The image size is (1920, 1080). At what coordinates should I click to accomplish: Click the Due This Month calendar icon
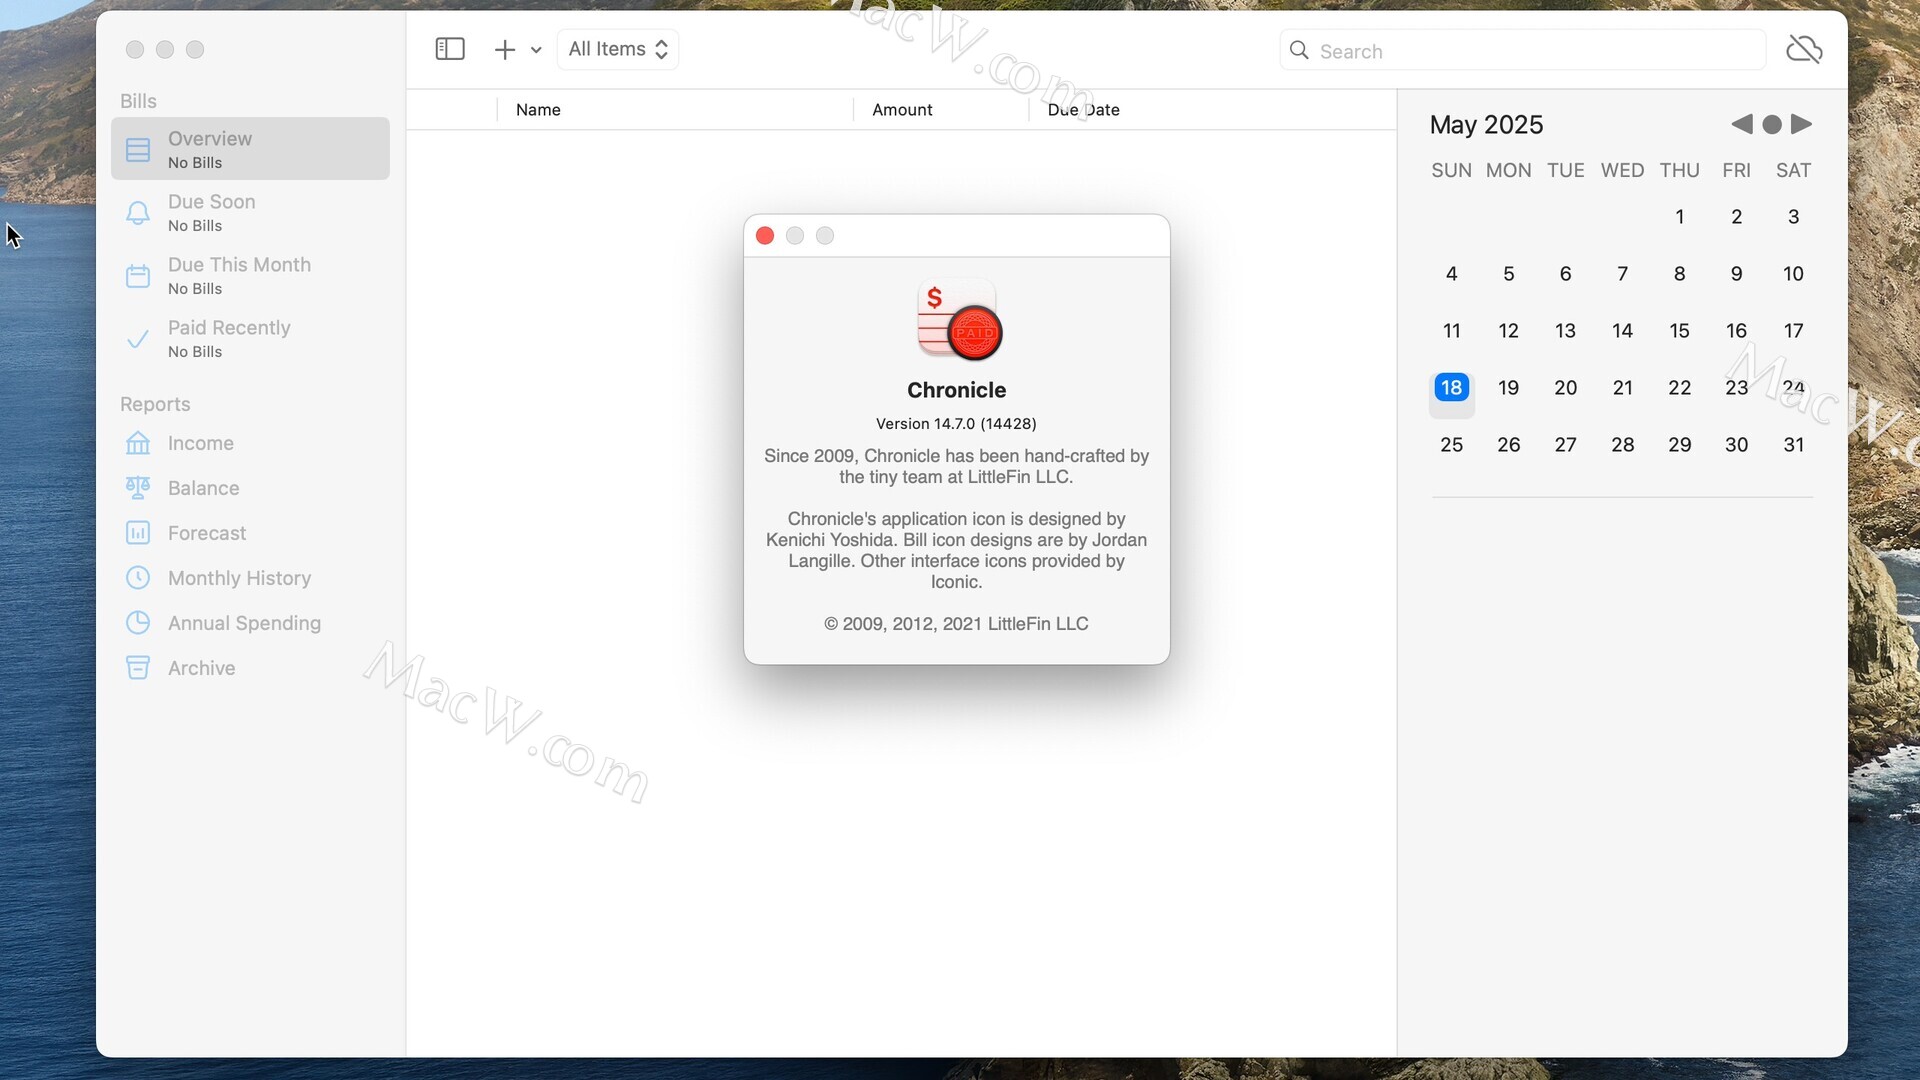coord(138,276)
